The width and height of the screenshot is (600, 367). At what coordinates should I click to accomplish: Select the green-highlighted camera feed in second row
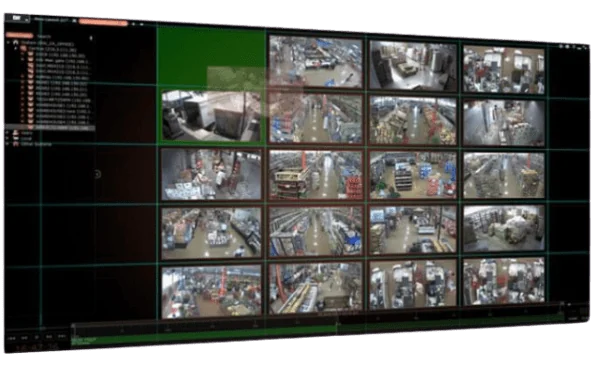[211, 116]
